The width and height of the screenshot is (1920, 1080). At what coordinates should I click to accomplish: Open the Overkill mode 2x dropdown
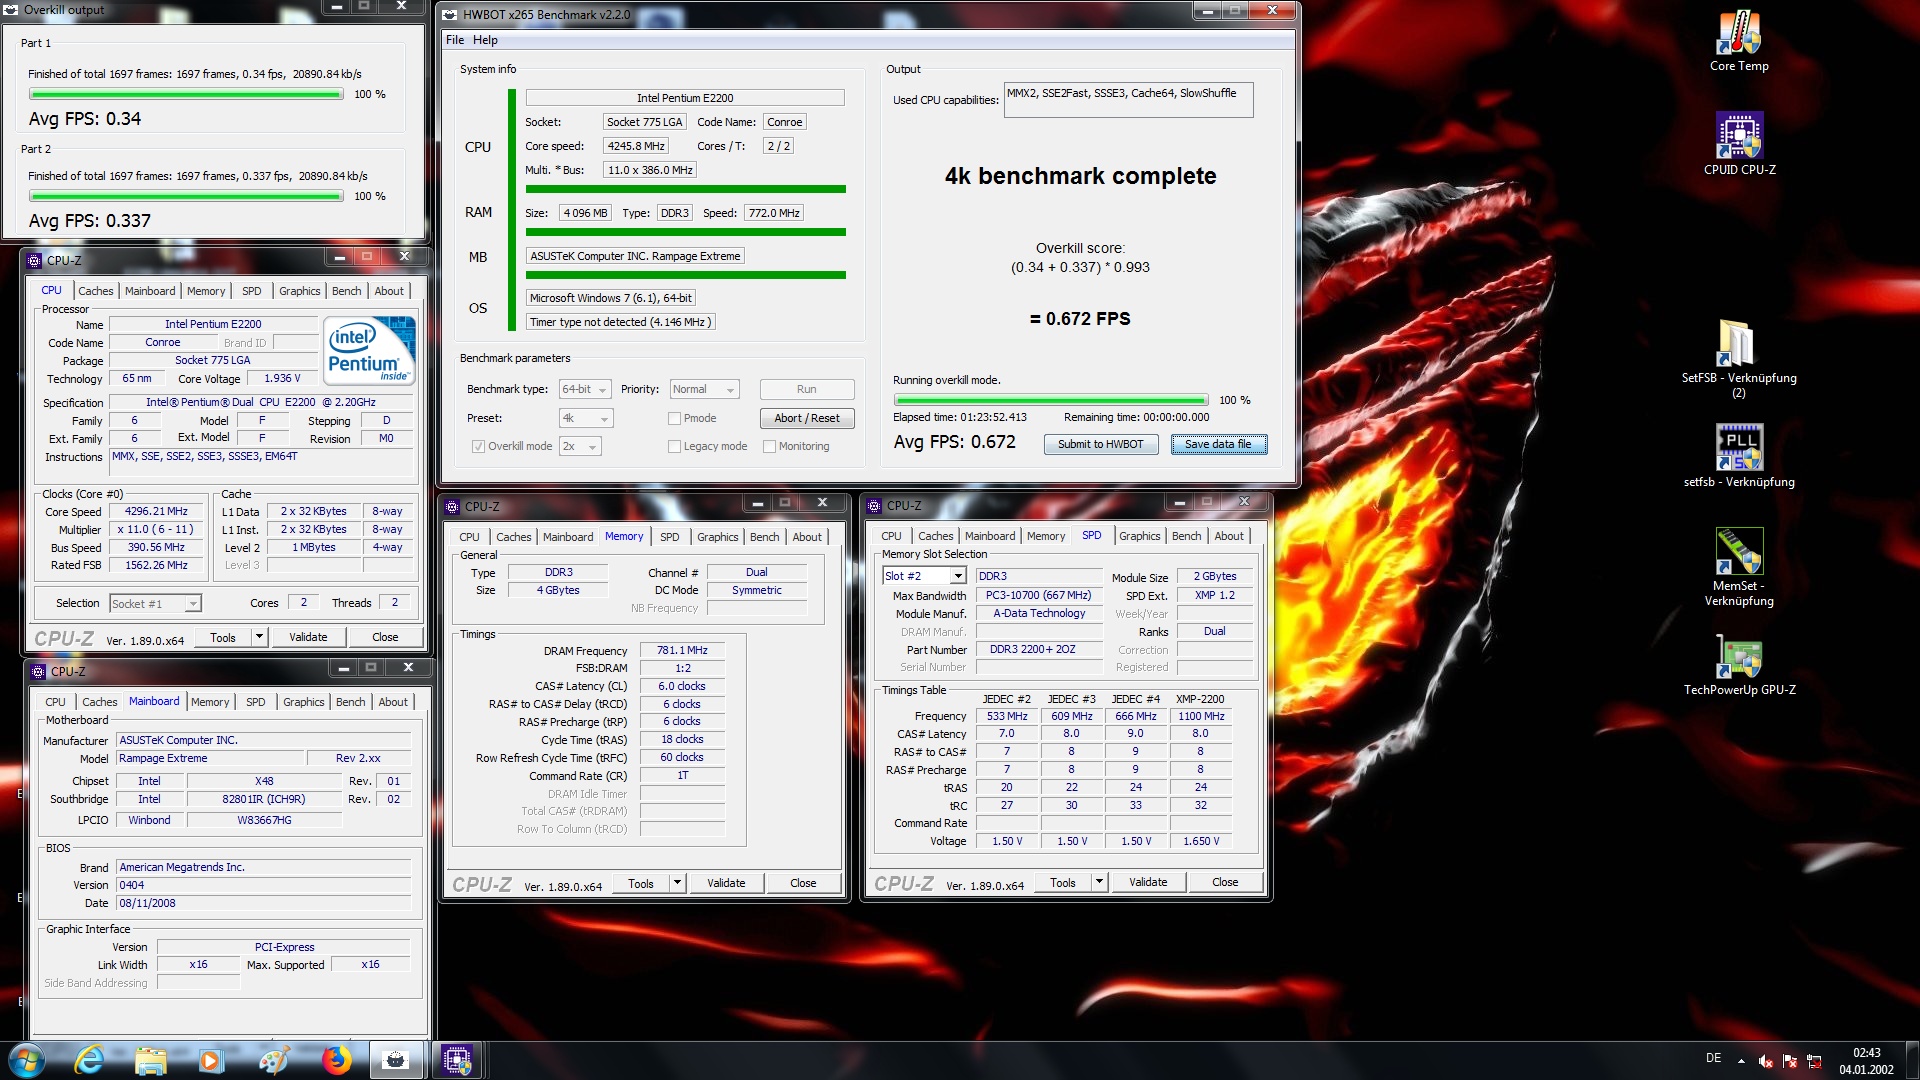(580, 446)
